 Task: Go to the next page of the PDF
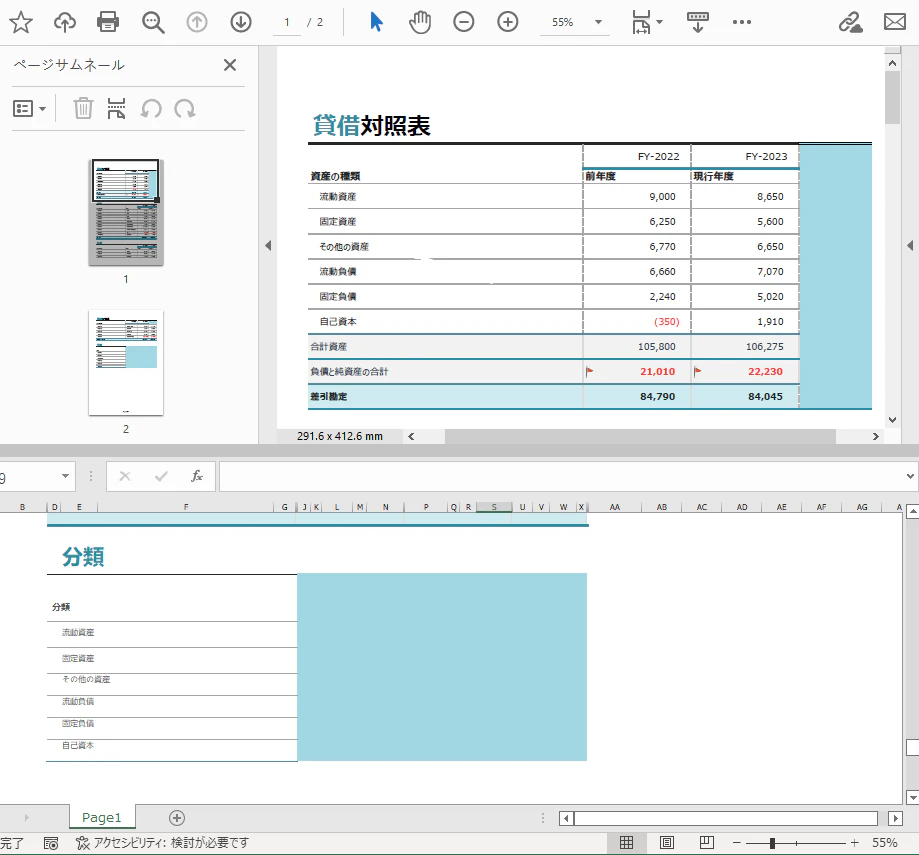tap(240, 21)
